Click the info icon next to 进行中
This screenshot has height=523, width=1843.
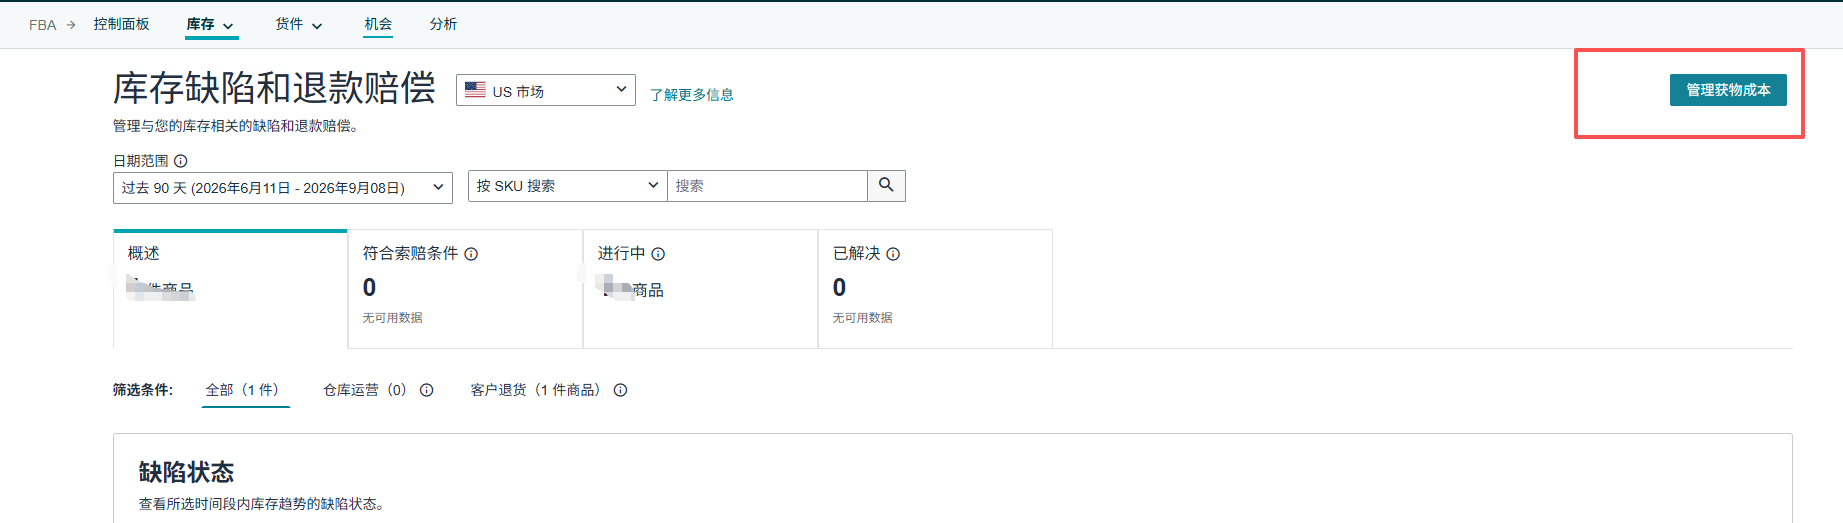(x=658, y=254)
